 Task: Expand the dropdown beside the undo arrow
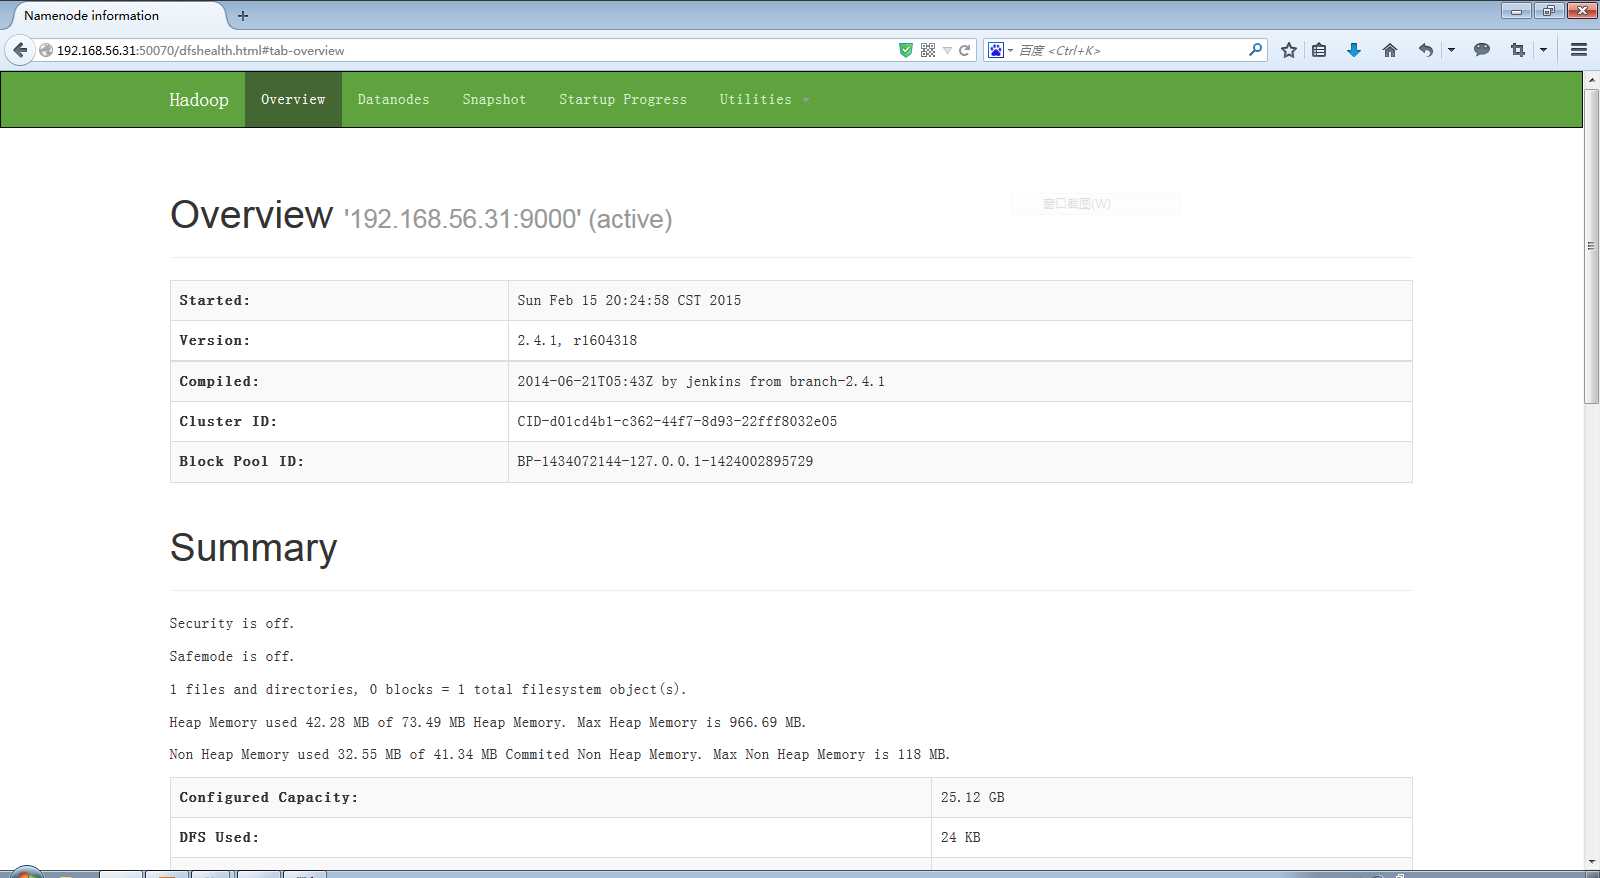pos(1451,50)
